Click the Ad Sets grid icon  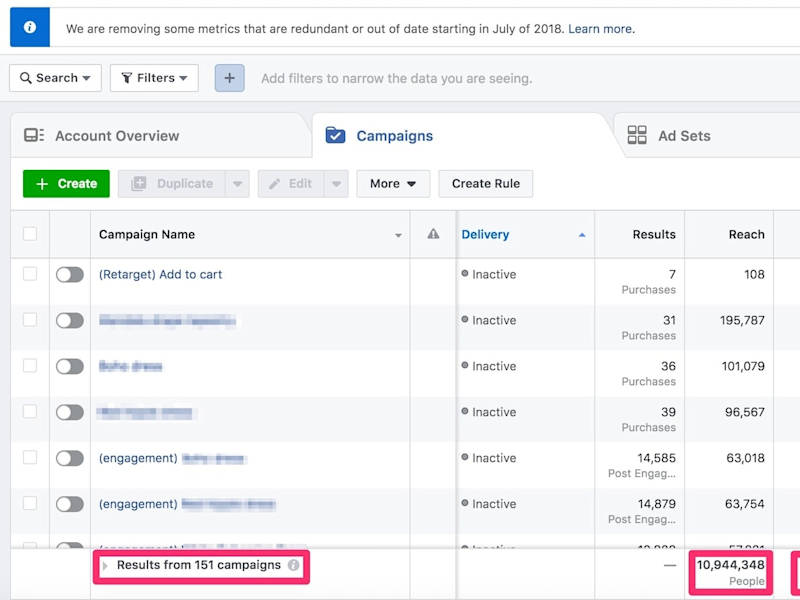coord(637,135)
